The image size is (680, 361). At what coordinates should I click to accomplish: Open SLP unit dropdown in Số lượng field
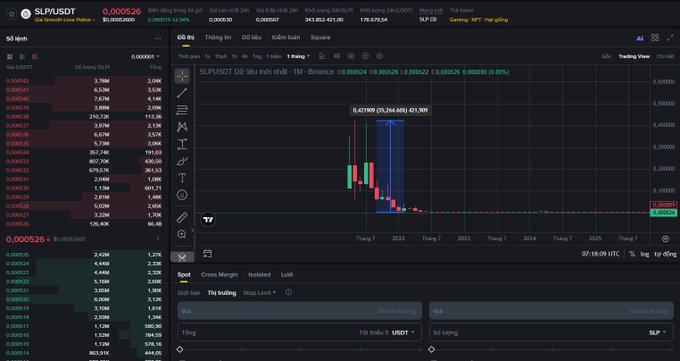click(x=657, y=333)
